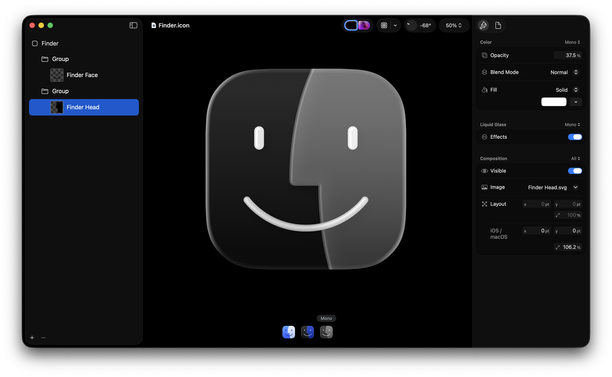Open the document inspector tab

[498, 25]
